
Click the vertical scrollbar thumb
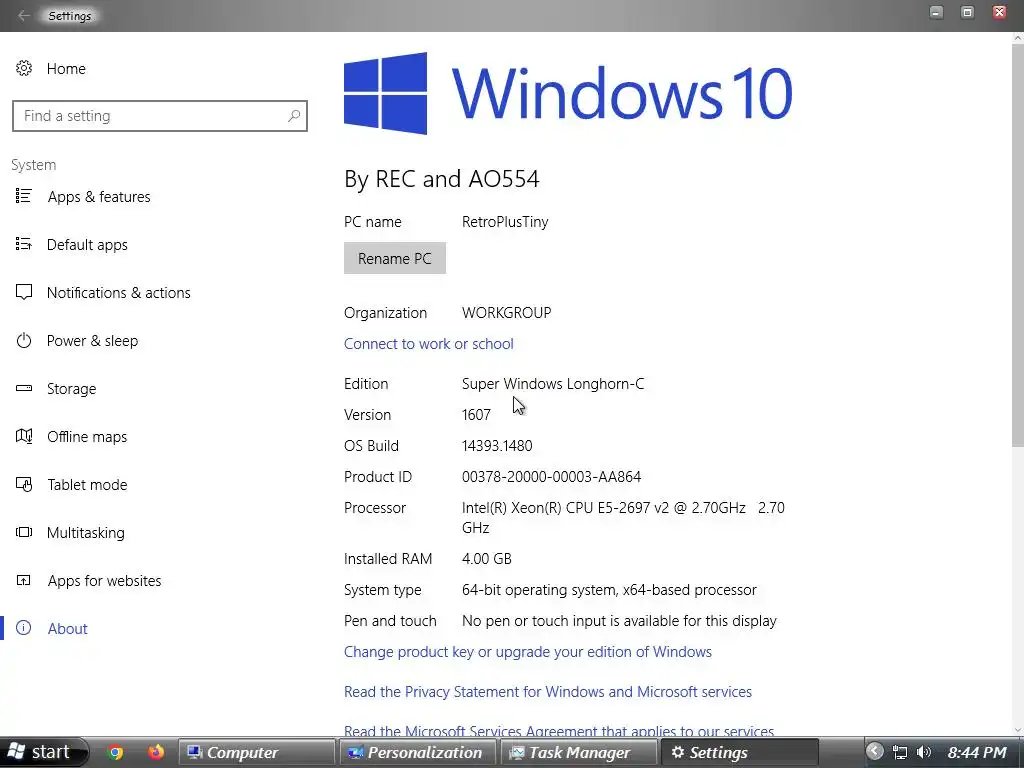point(1017,245)
